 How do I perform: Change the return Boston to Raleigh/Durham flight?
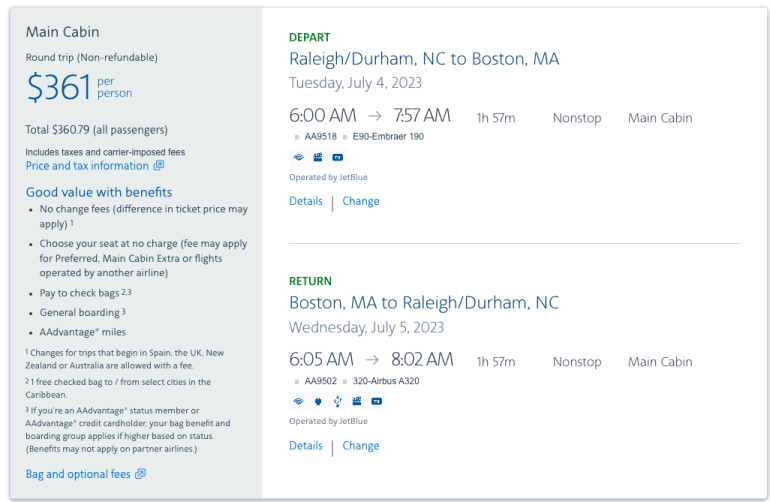361,446
